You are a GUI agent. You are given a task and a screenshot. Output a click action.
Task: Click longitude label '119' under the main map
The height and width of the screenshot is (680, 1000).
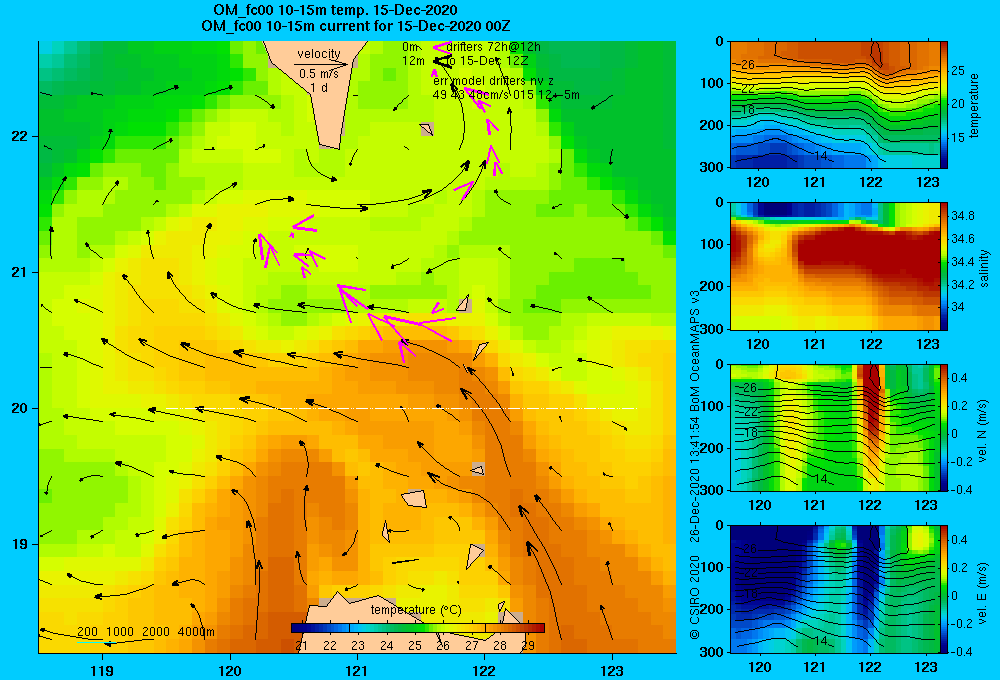pos(102,670)
